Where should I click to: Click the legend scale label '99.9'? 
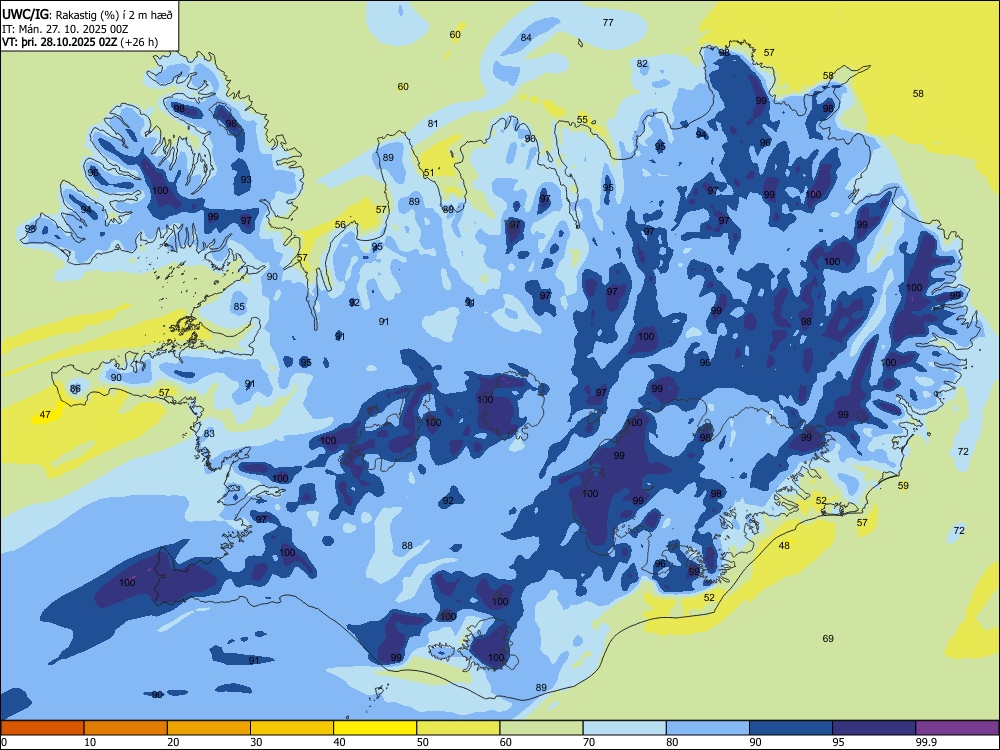(x=926, y=742)
